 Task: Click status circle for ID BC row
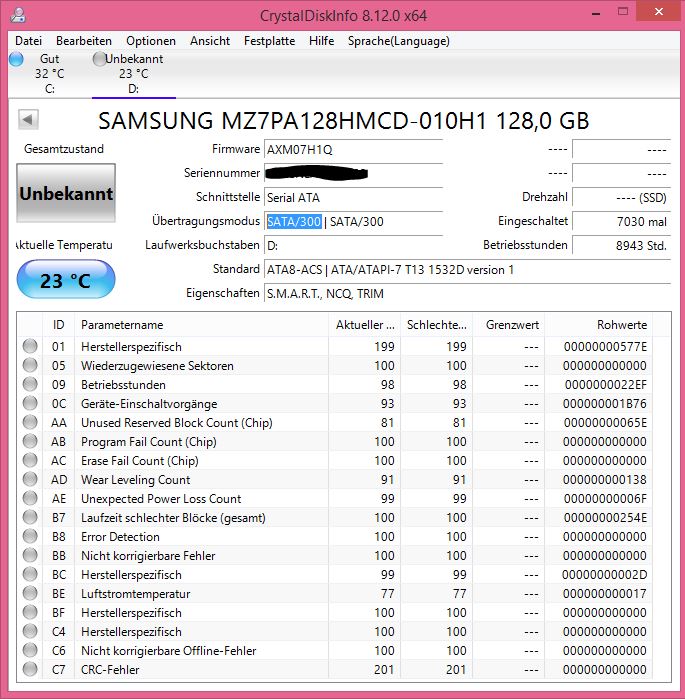pyautogui.click(x=30, y=574)
